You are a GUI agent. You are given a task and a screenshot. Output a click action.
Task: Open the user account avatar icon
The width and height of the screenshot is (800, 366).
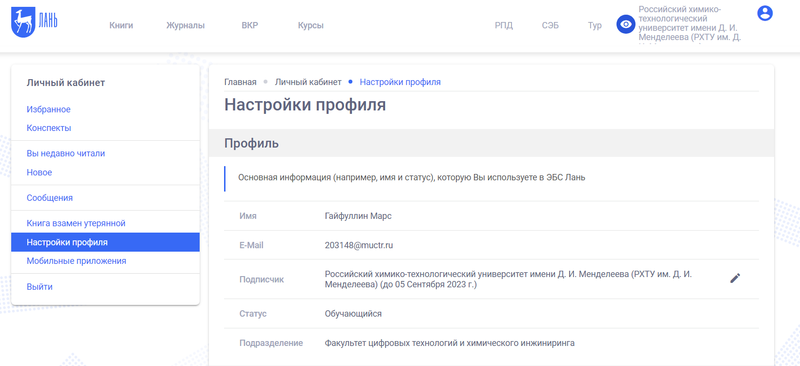point(765,13)
